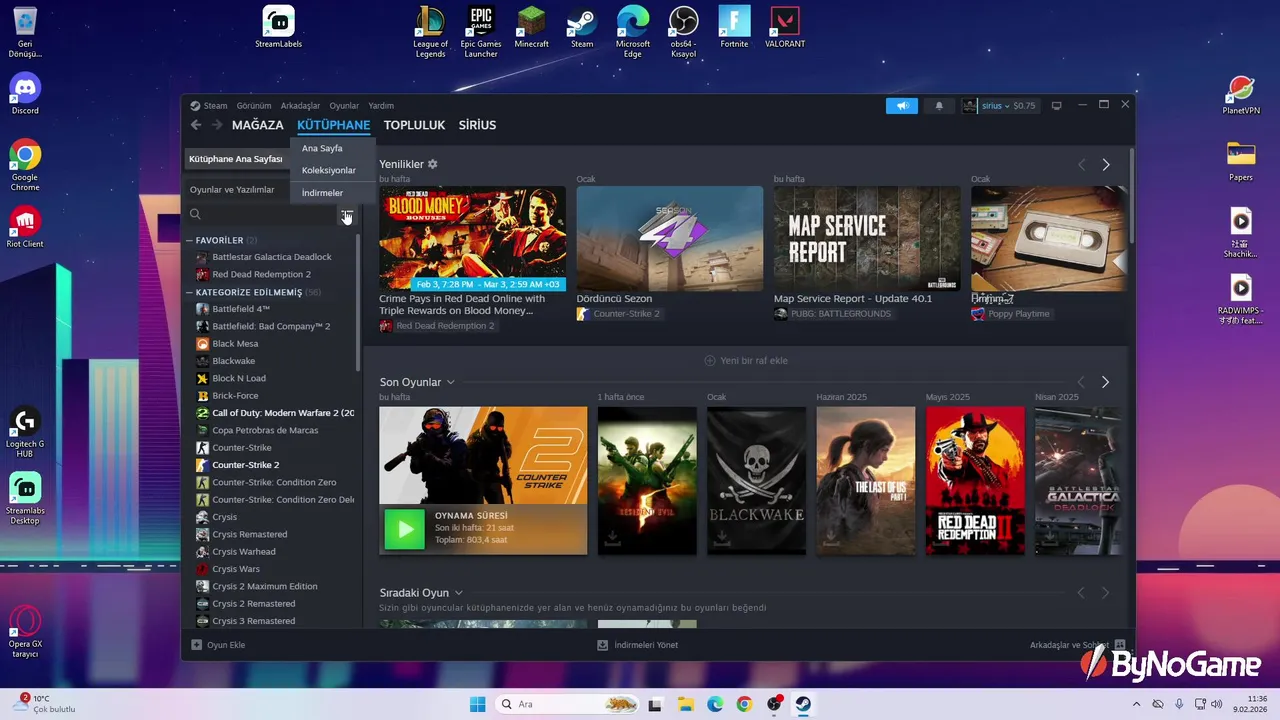This screenshot has width=1280, height=720.
Task: Click Arkadaşlar ve Sohbet link
Action: 1070,645
